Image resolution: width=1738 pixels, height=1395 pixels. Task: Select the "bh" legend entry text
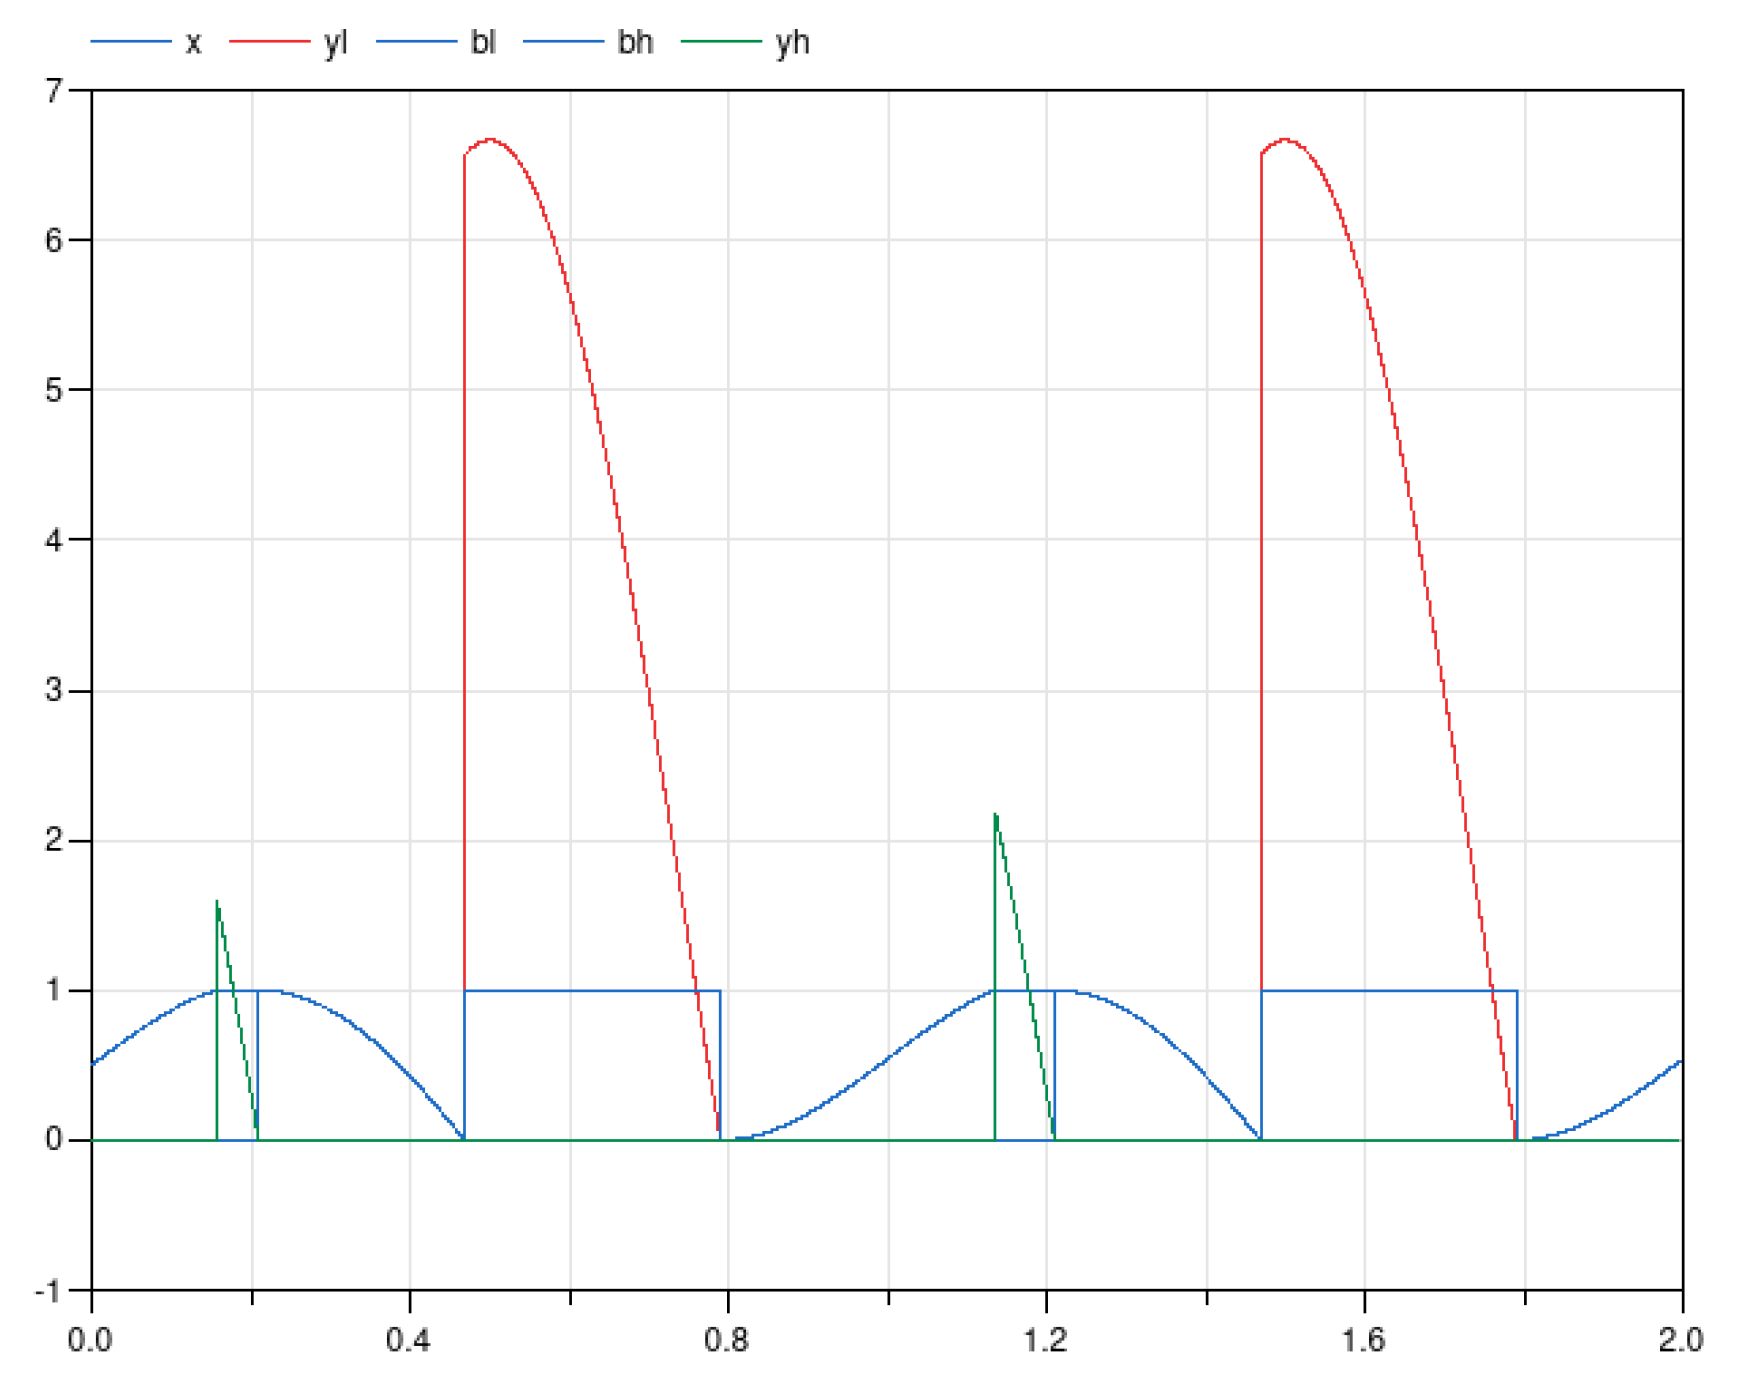click(x=635, y=42)
